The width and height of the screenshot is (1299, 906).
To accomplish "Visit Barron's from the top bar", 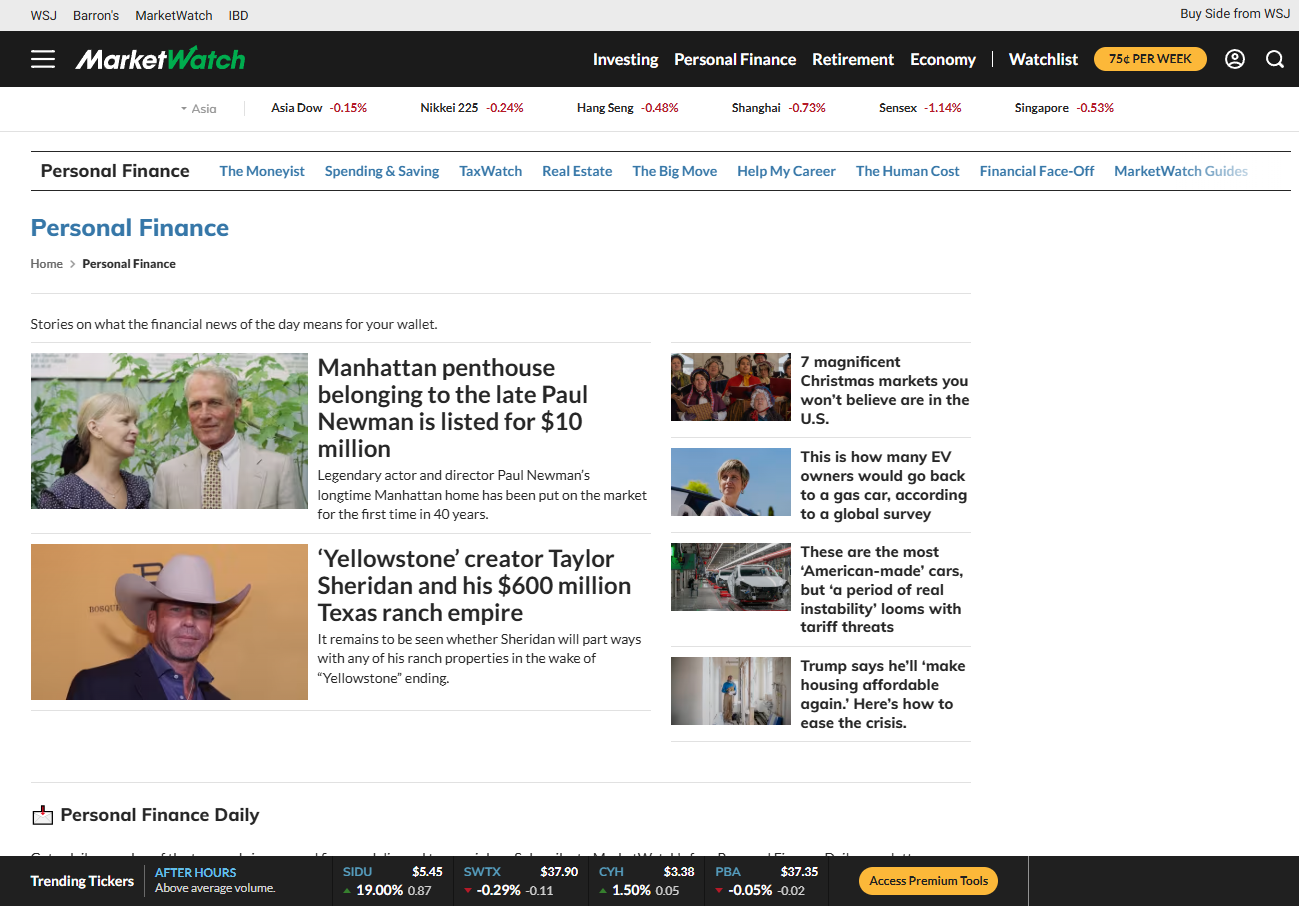I will [96, 15].
